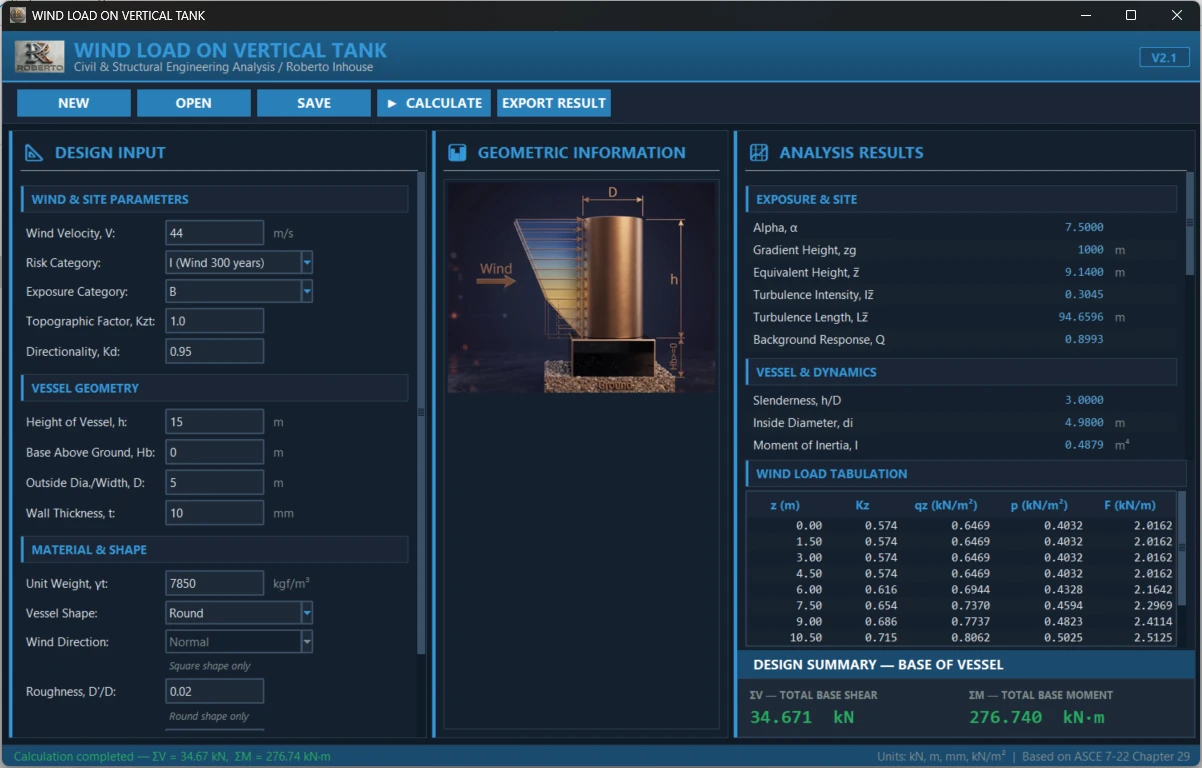Click the Analysis Results panel scrollbar
The image size is (1202, 768).
tap(1190, 224)
